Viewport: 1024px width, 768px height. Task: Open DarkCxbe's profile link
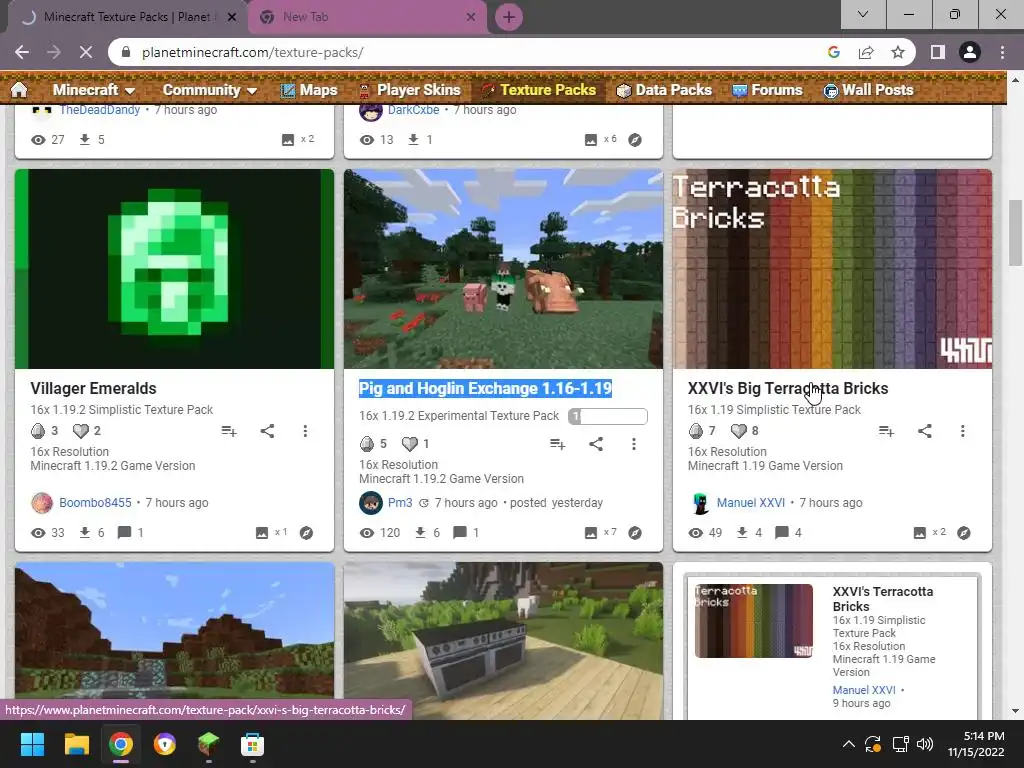[x=413, y=110]
